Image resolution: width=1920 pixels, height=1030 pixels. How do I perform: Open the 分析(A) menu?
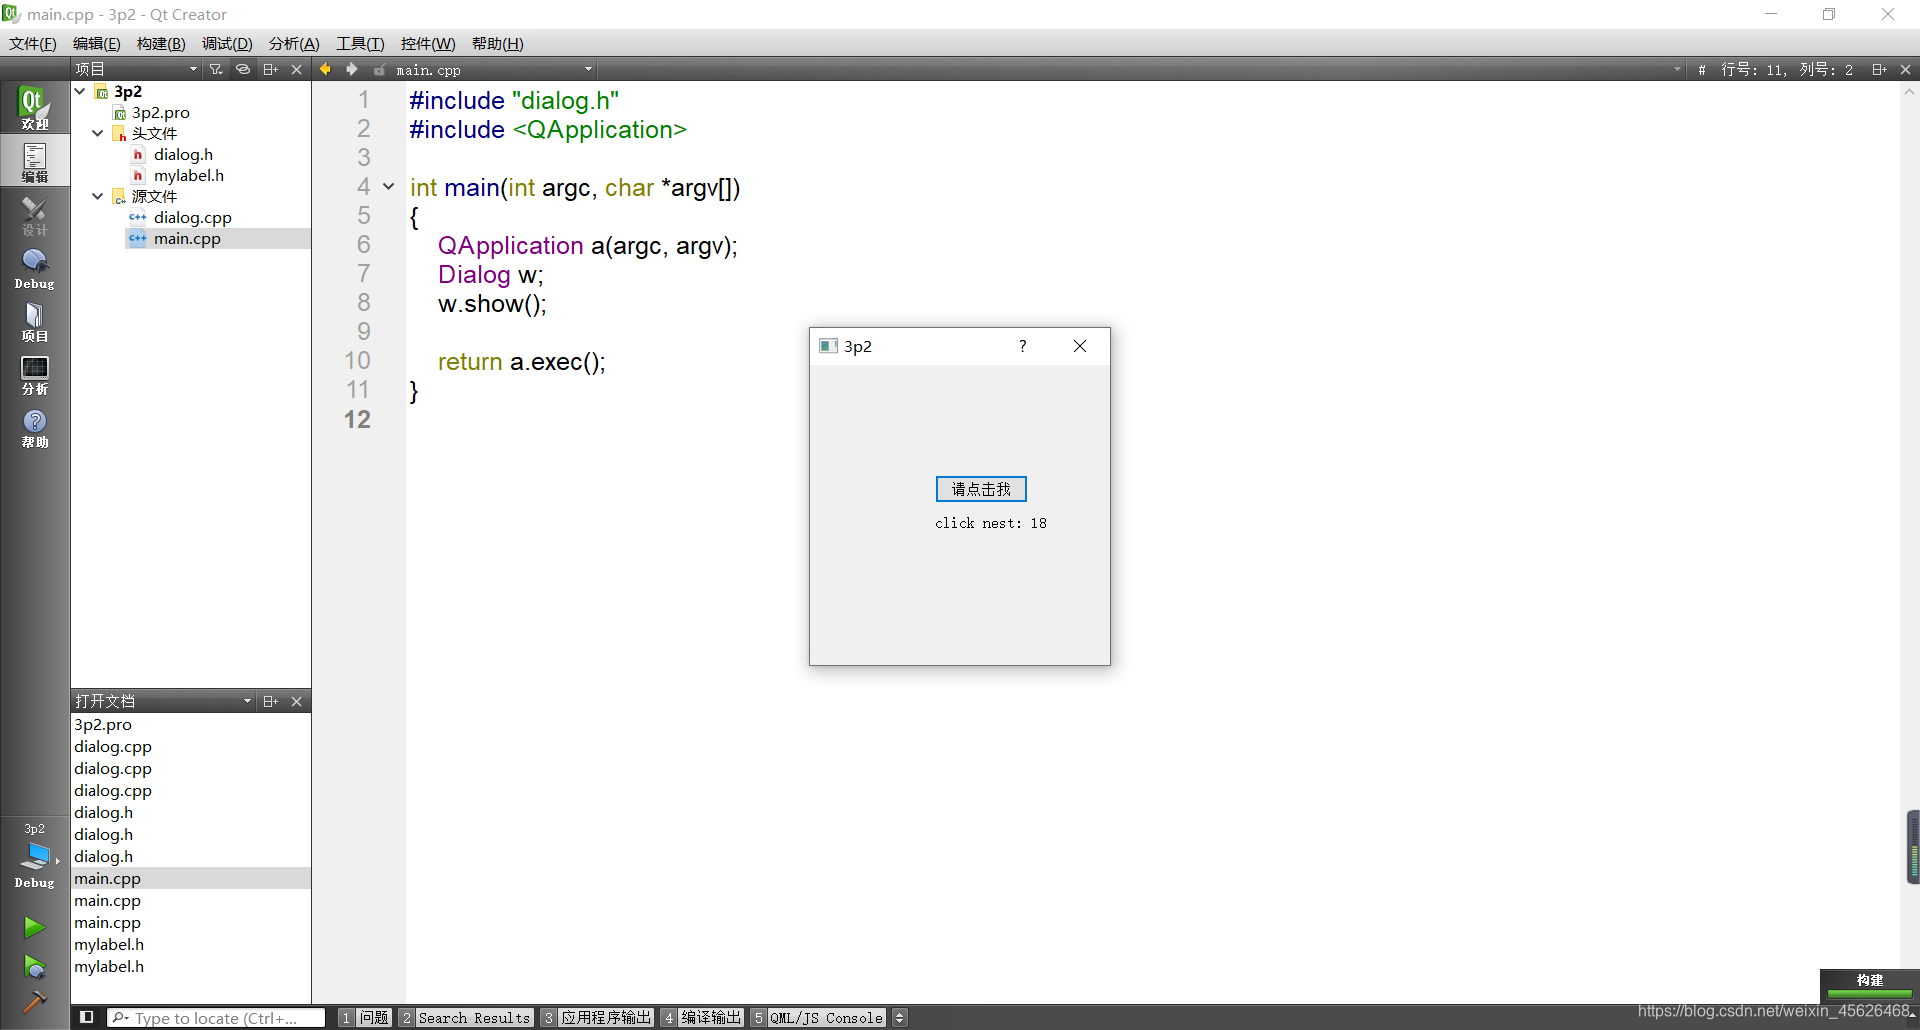pyautogui.click(x=294, y=43)
